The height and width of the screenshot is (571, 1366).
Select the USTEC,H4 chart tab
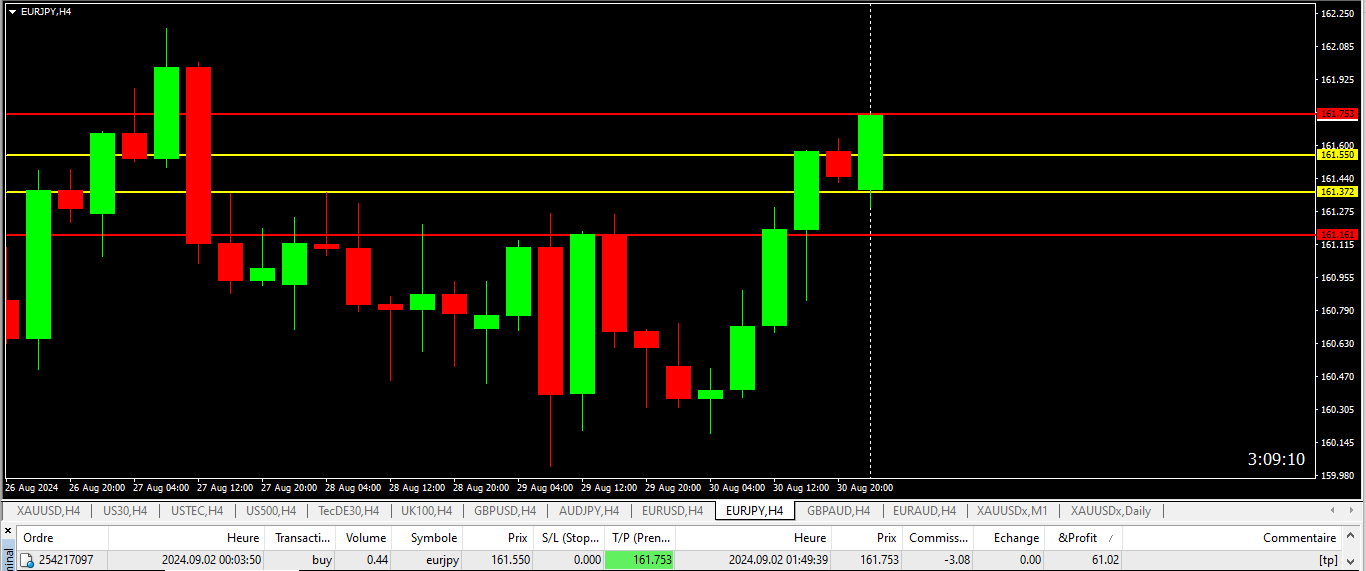click(x=197, y=511)
